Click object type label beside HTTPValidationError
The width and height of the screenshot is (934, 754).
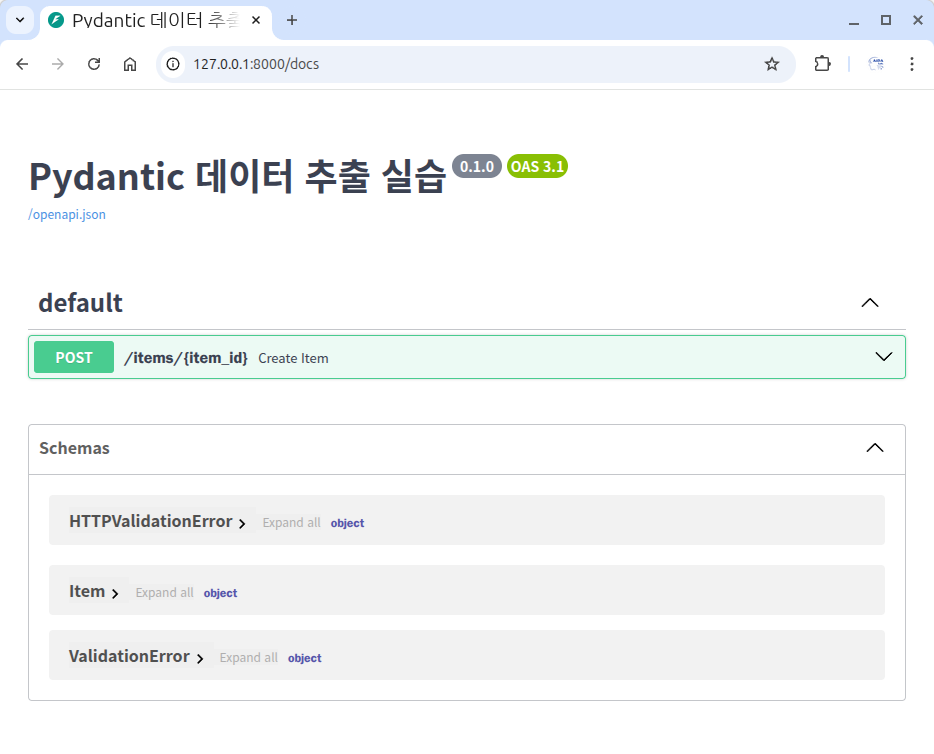coord(347,523)
